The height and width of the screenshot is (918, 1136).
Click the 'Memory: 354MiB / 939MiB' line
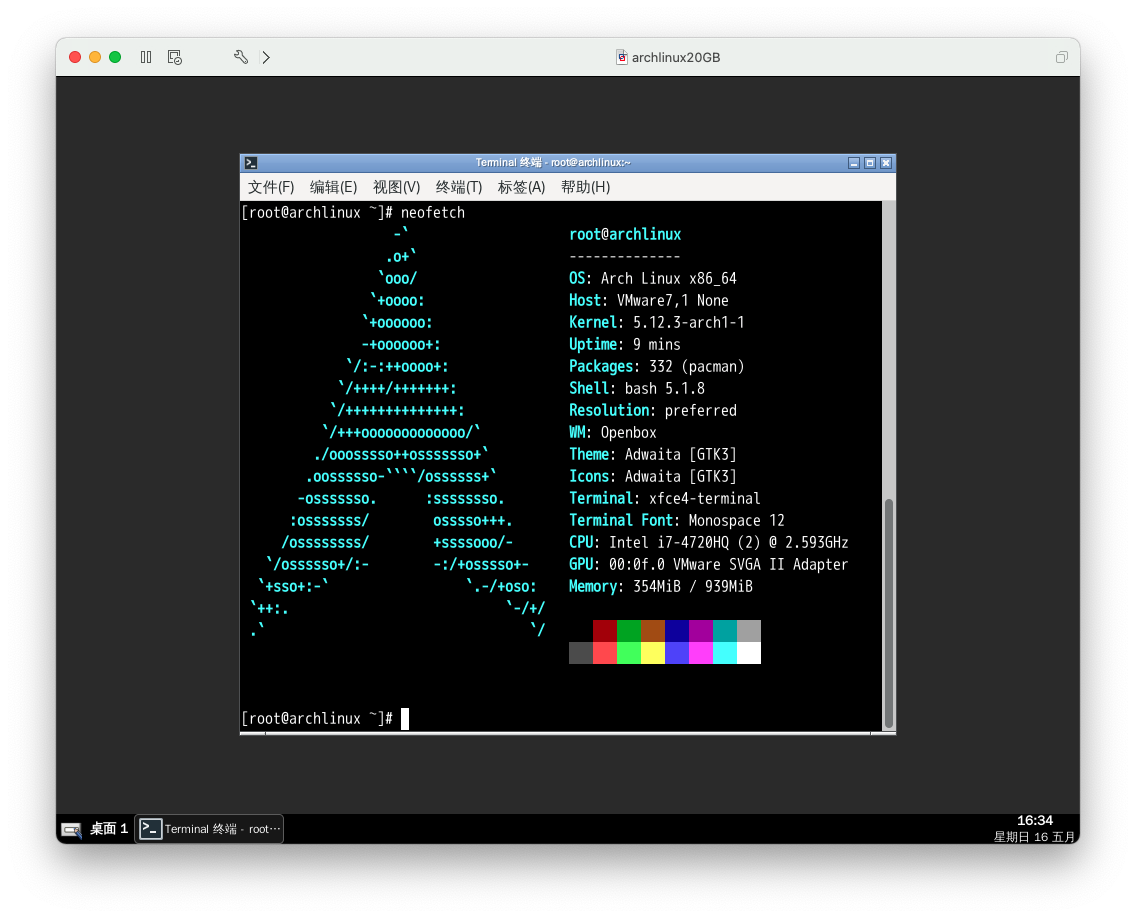661,587
